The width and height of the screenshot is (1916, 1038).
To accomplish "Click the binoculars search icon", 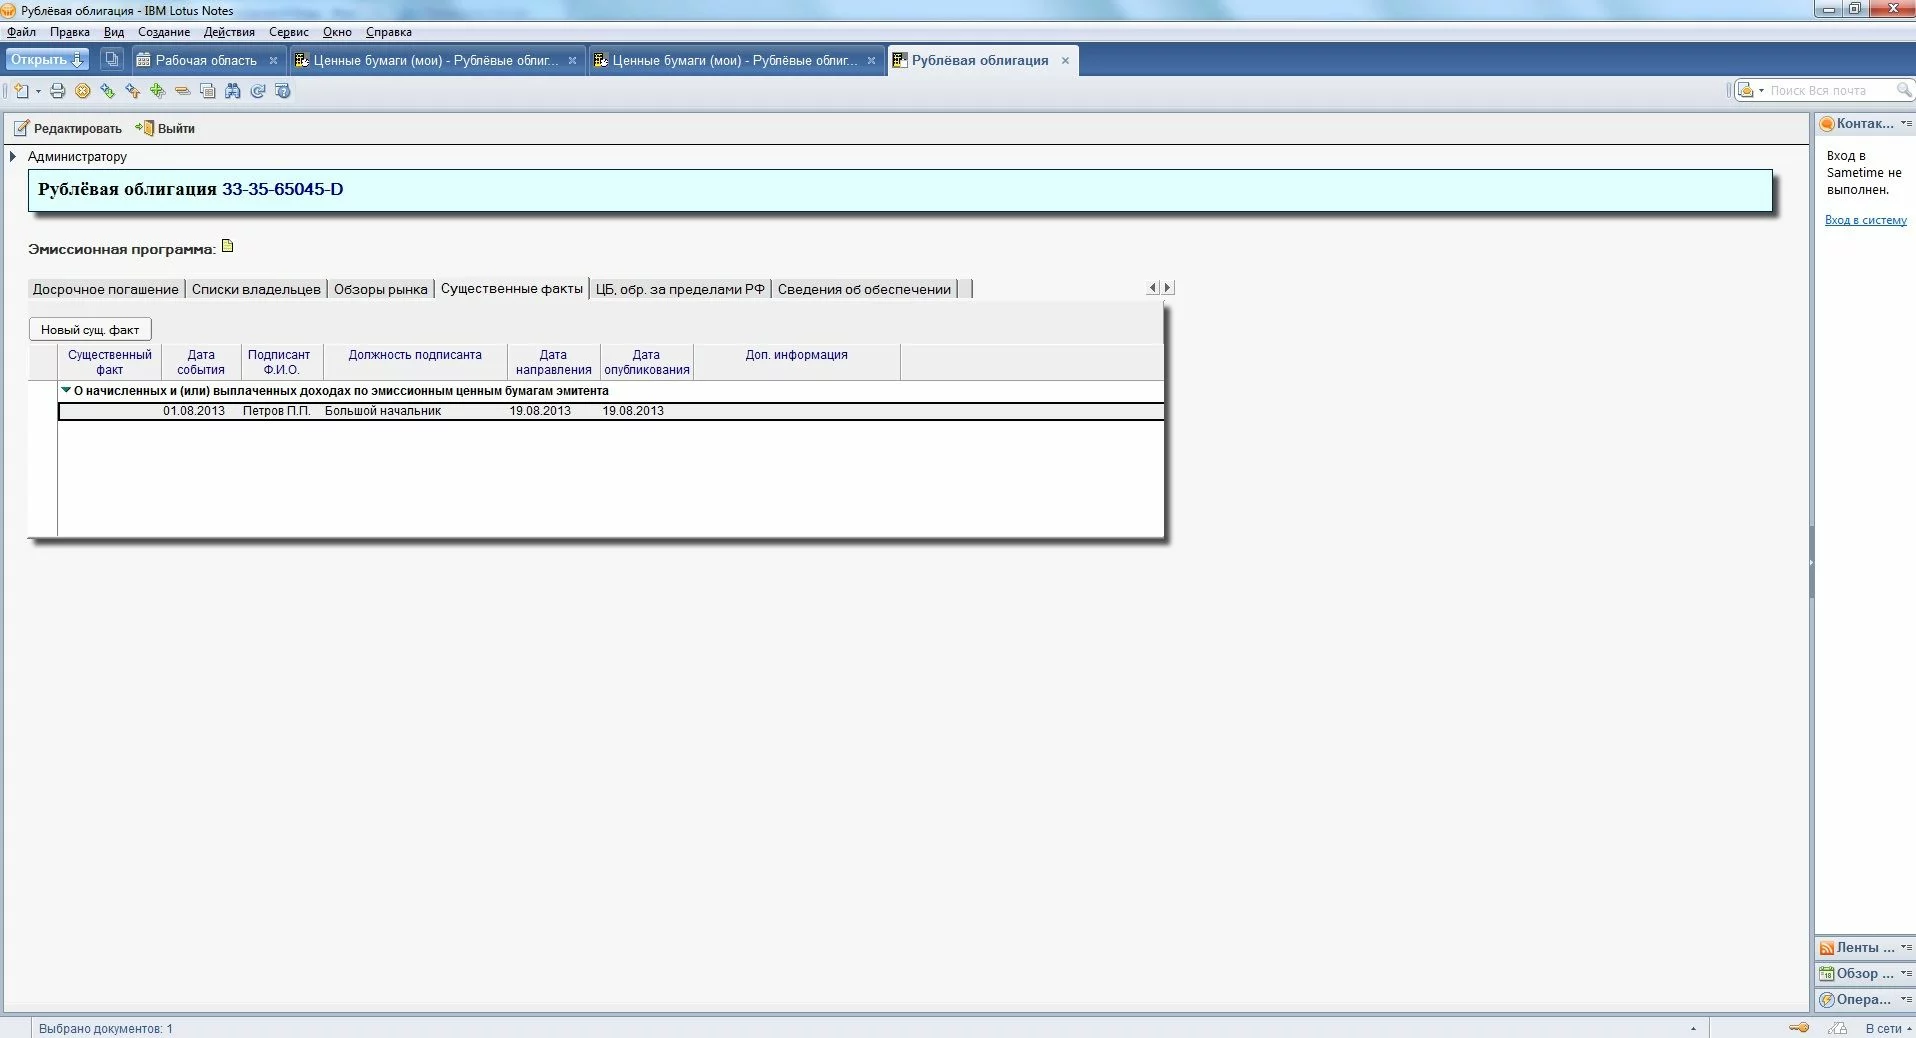I will [233, 91].
